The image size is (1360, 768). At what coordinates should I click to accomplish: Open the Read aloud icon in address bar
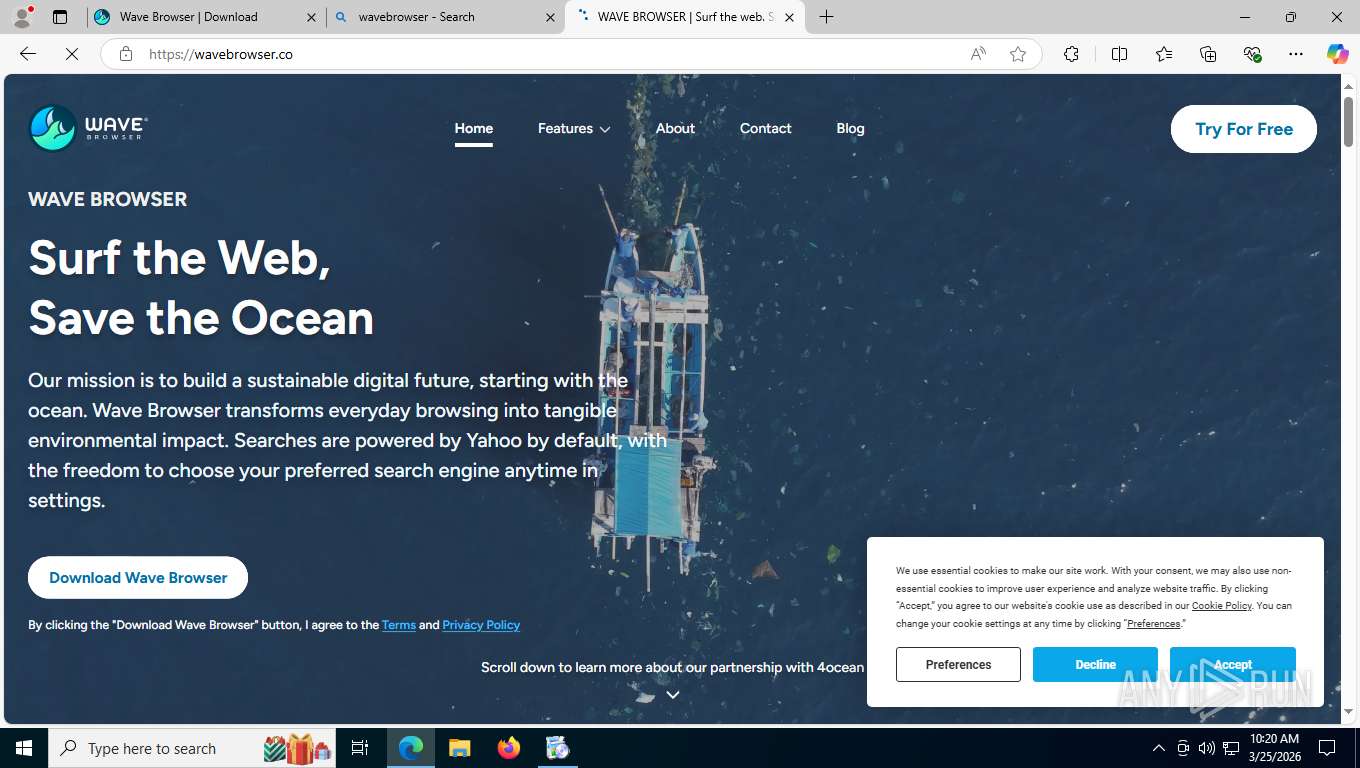tap(978, 54)
